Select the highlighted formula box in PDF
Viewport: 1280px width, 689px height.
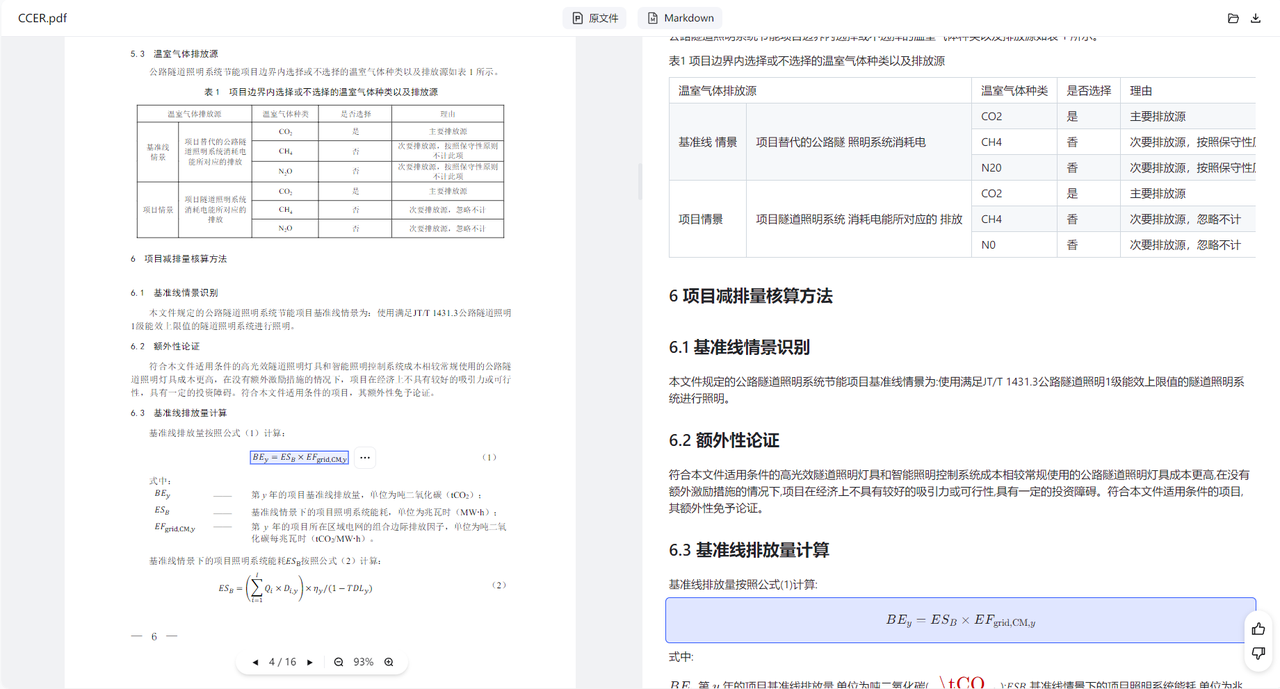pyautogui.click(x=299, y=458)
